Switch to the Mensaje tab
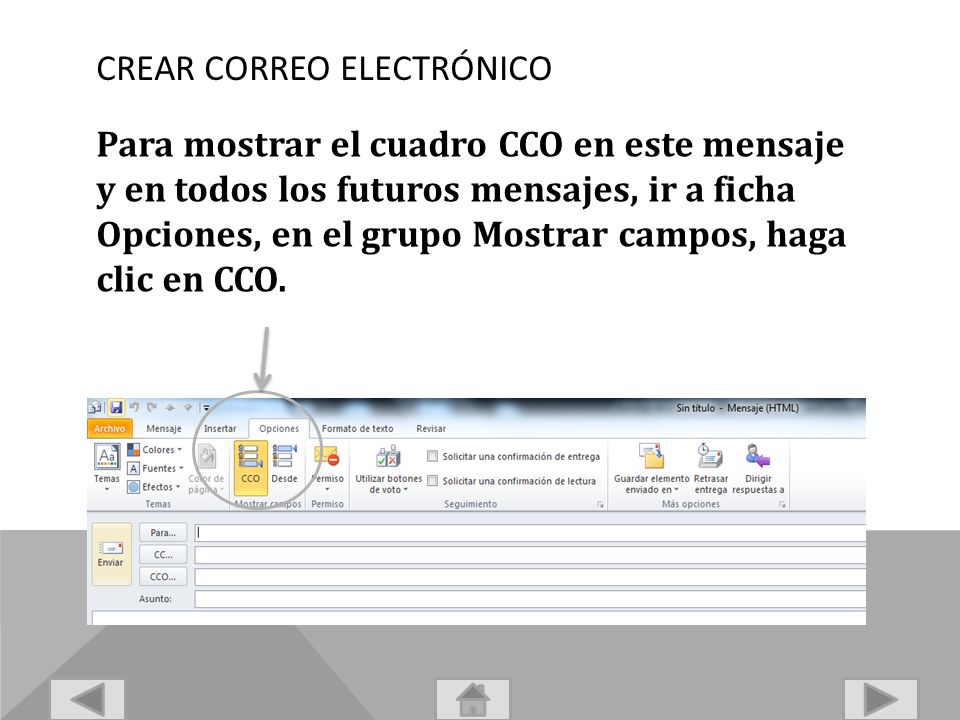The height and width of the screenshot is (720, 960). [x=163, y=429]
